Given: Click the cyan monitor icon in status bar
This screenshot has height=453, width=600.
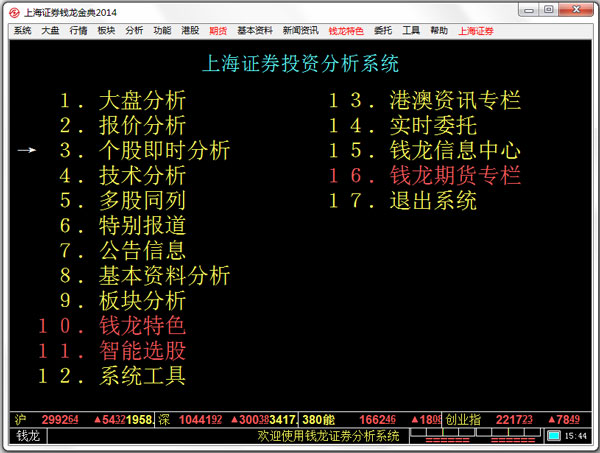Looking at the screenshot, I should [554, 436].
